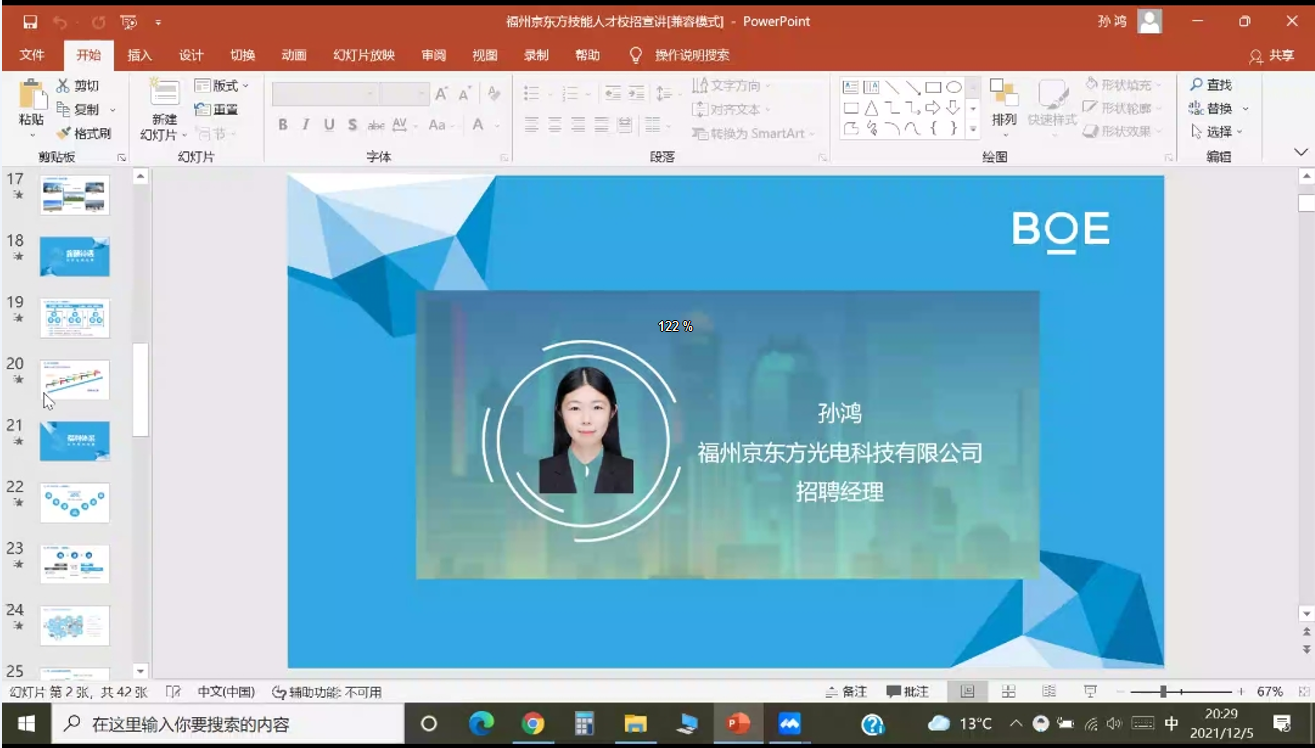This screenshot has width=1315, height=748.
Task: Switch to the Slide Show (幻灯片放映) tab
Action: coord(364,55)
